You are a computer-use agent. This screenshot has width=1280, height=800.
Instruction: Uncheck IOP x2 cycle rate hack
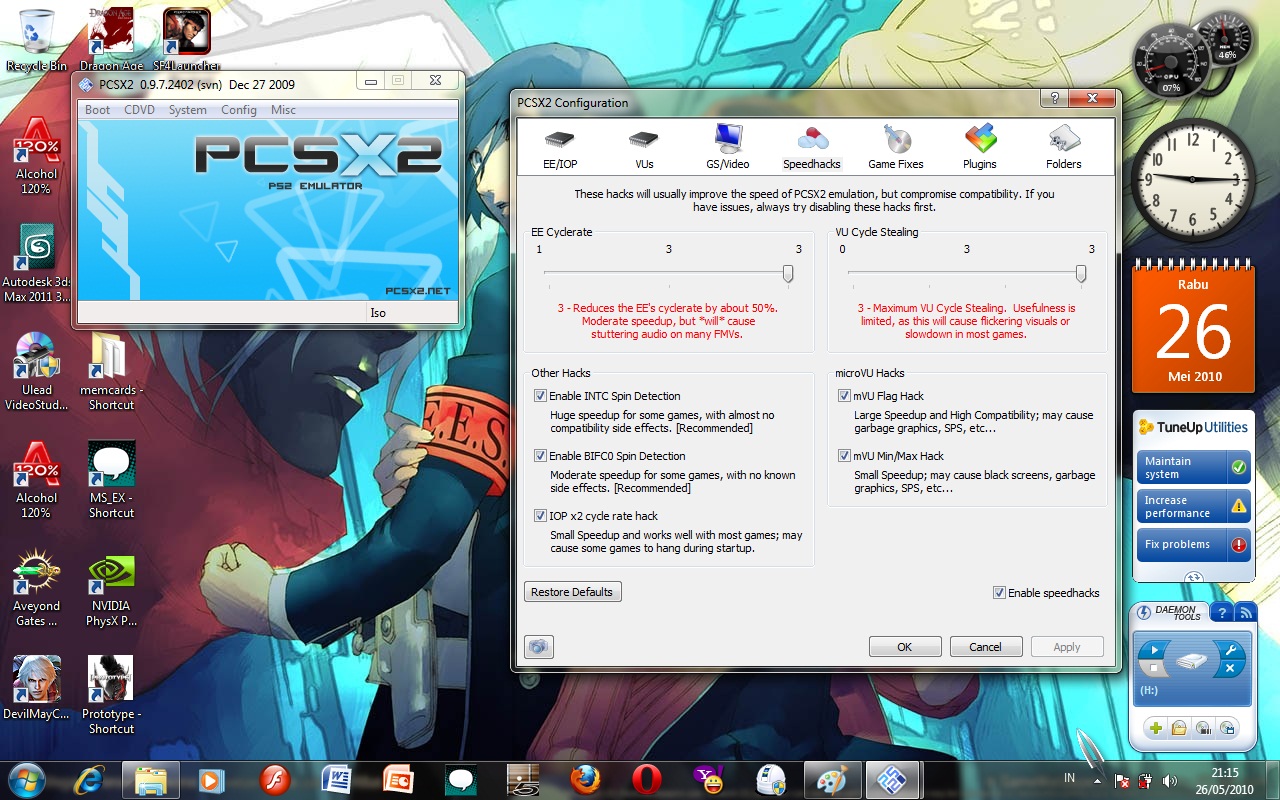click(540, 516)
